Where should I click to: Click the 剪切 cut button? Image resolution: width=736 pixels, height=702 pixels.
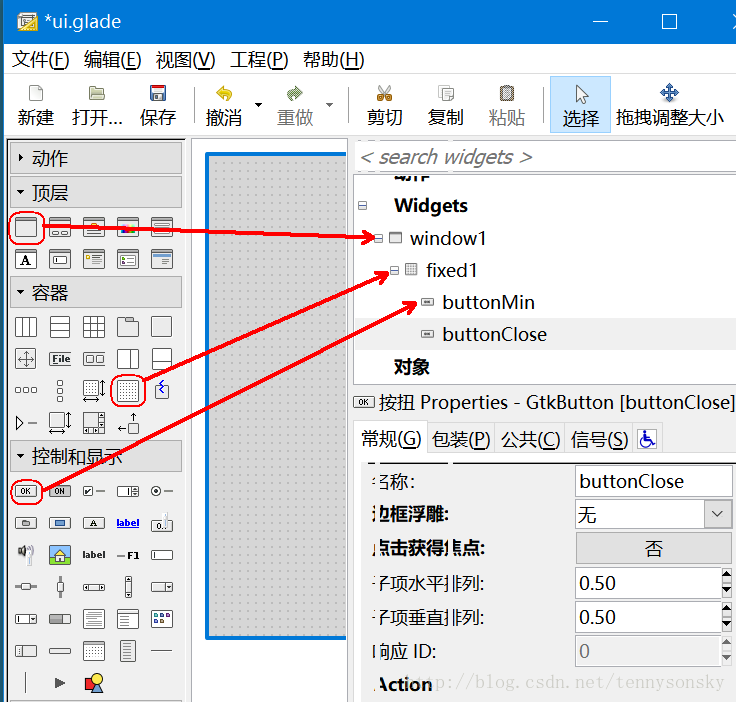[384, 105]
